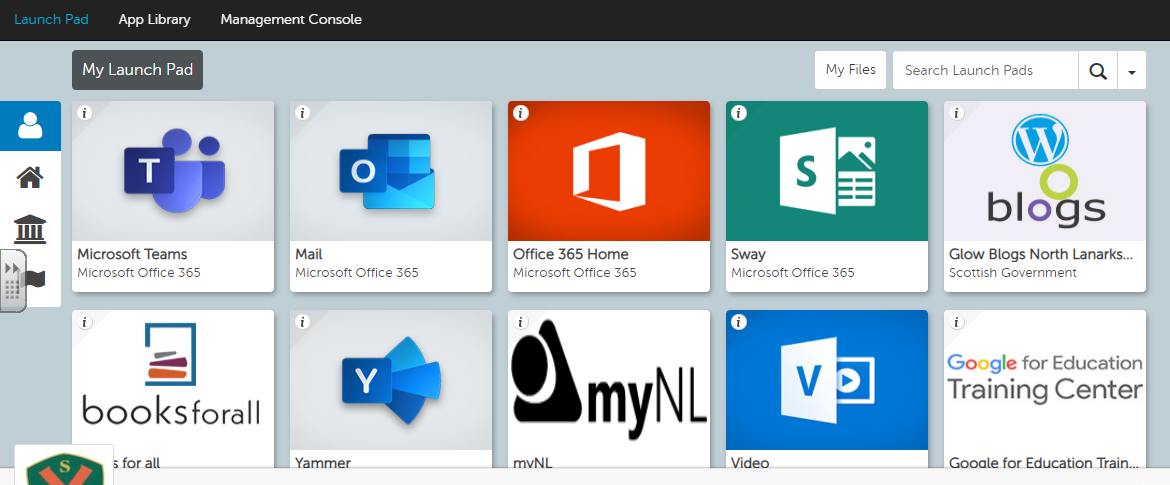
Task: Open the Books for All tile
Action: pyautogui.click(x=173, y=381)
